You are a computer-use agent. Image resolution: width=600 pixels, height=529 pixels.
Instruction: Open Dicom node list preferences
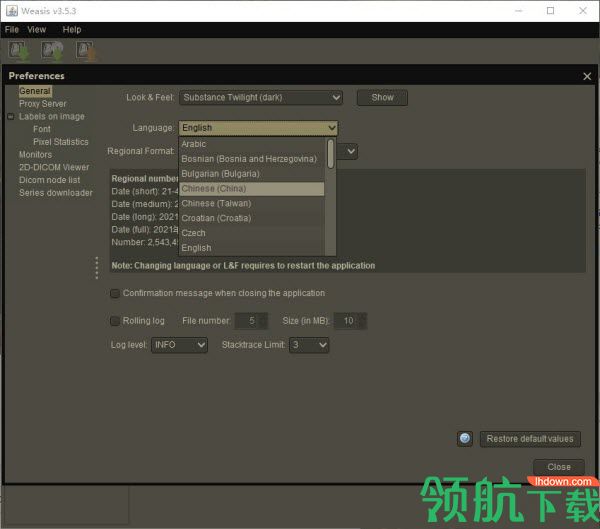49,180
